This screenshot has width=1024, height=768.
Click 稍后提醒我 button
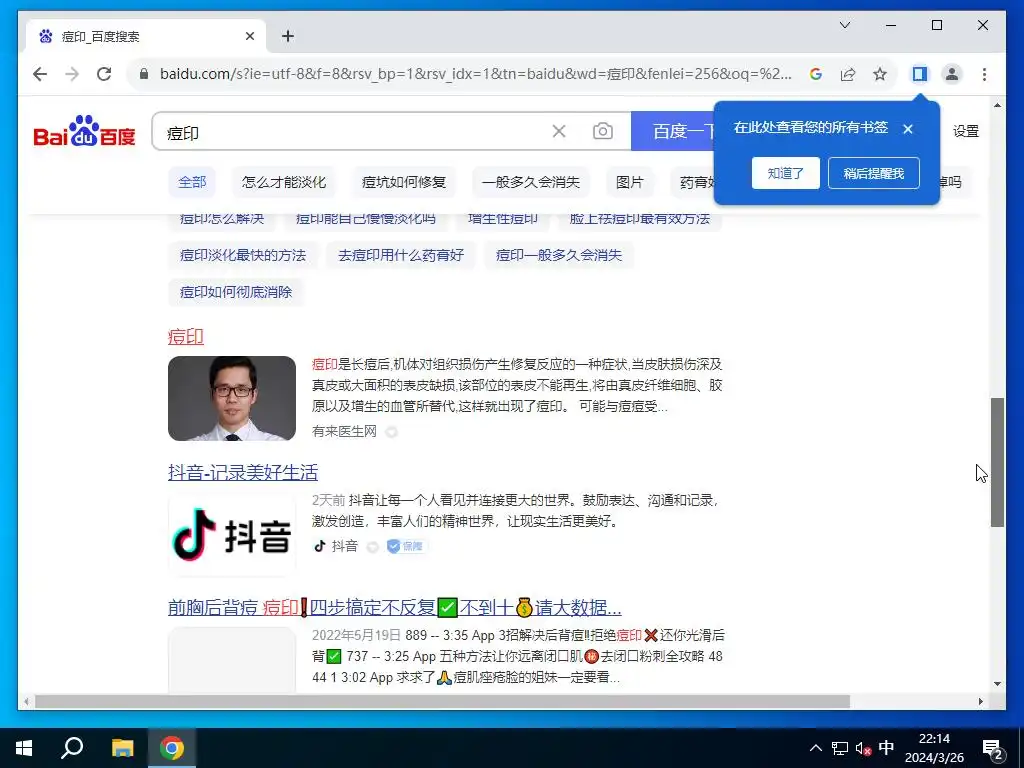(874, 173)
